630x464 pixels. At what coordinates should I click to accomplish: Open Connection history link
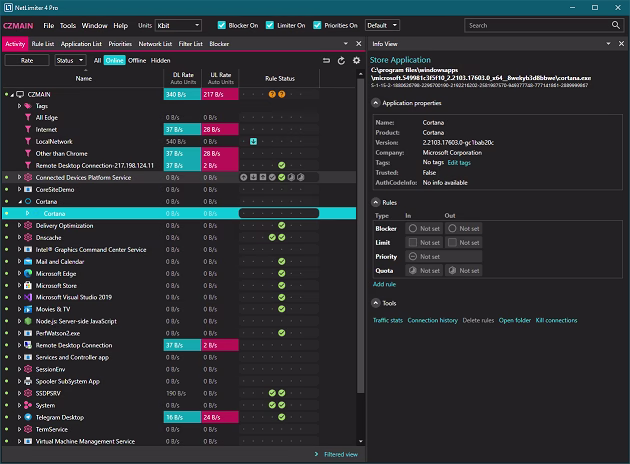coord(432,321)
